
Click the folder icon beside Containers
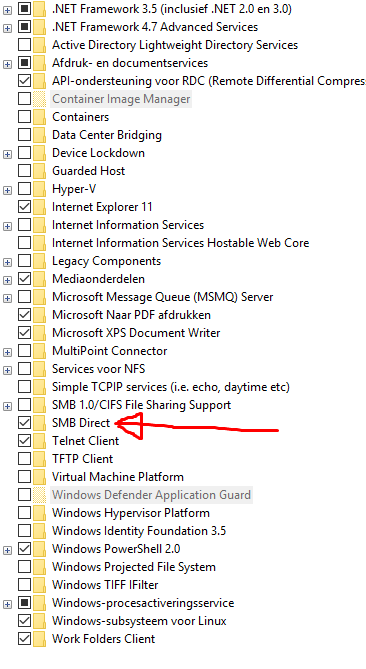[x=39, y=116]
